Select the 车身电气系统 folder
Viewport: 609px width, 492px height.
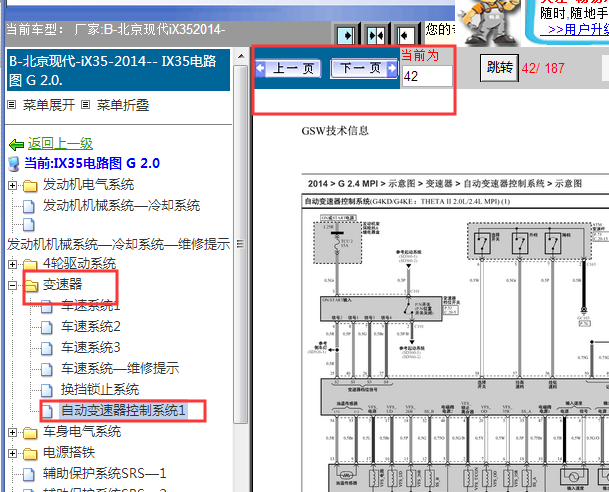[82, 431]
